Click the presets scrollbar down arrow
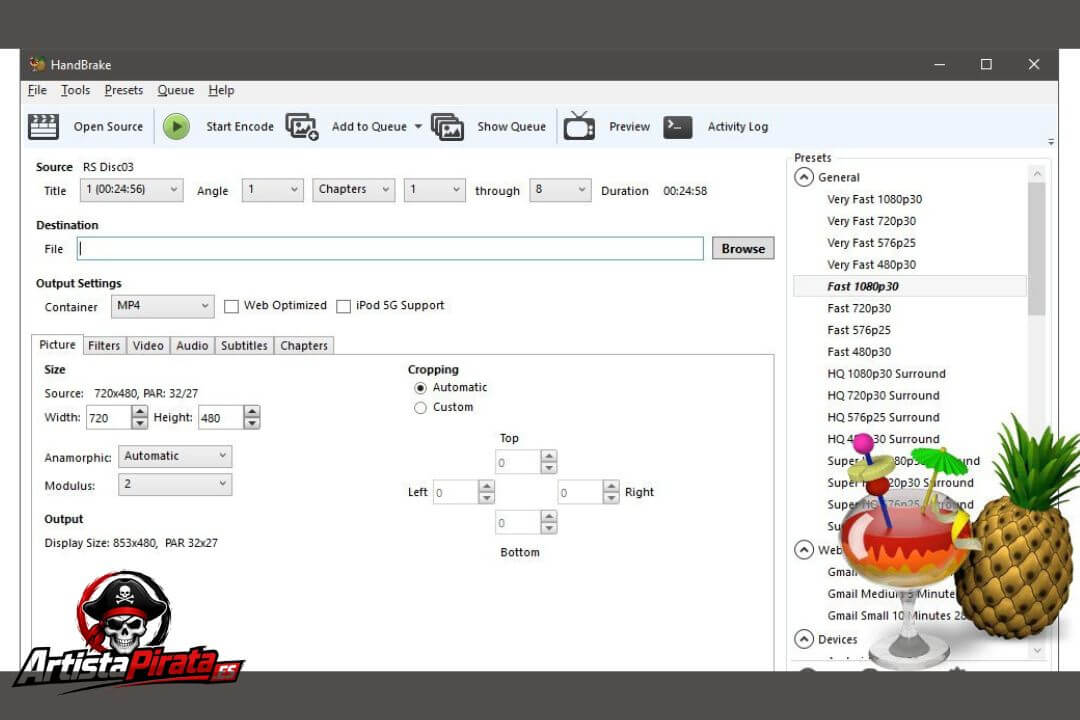This screenshot has height=720, width=1080. click(1037, 650)
